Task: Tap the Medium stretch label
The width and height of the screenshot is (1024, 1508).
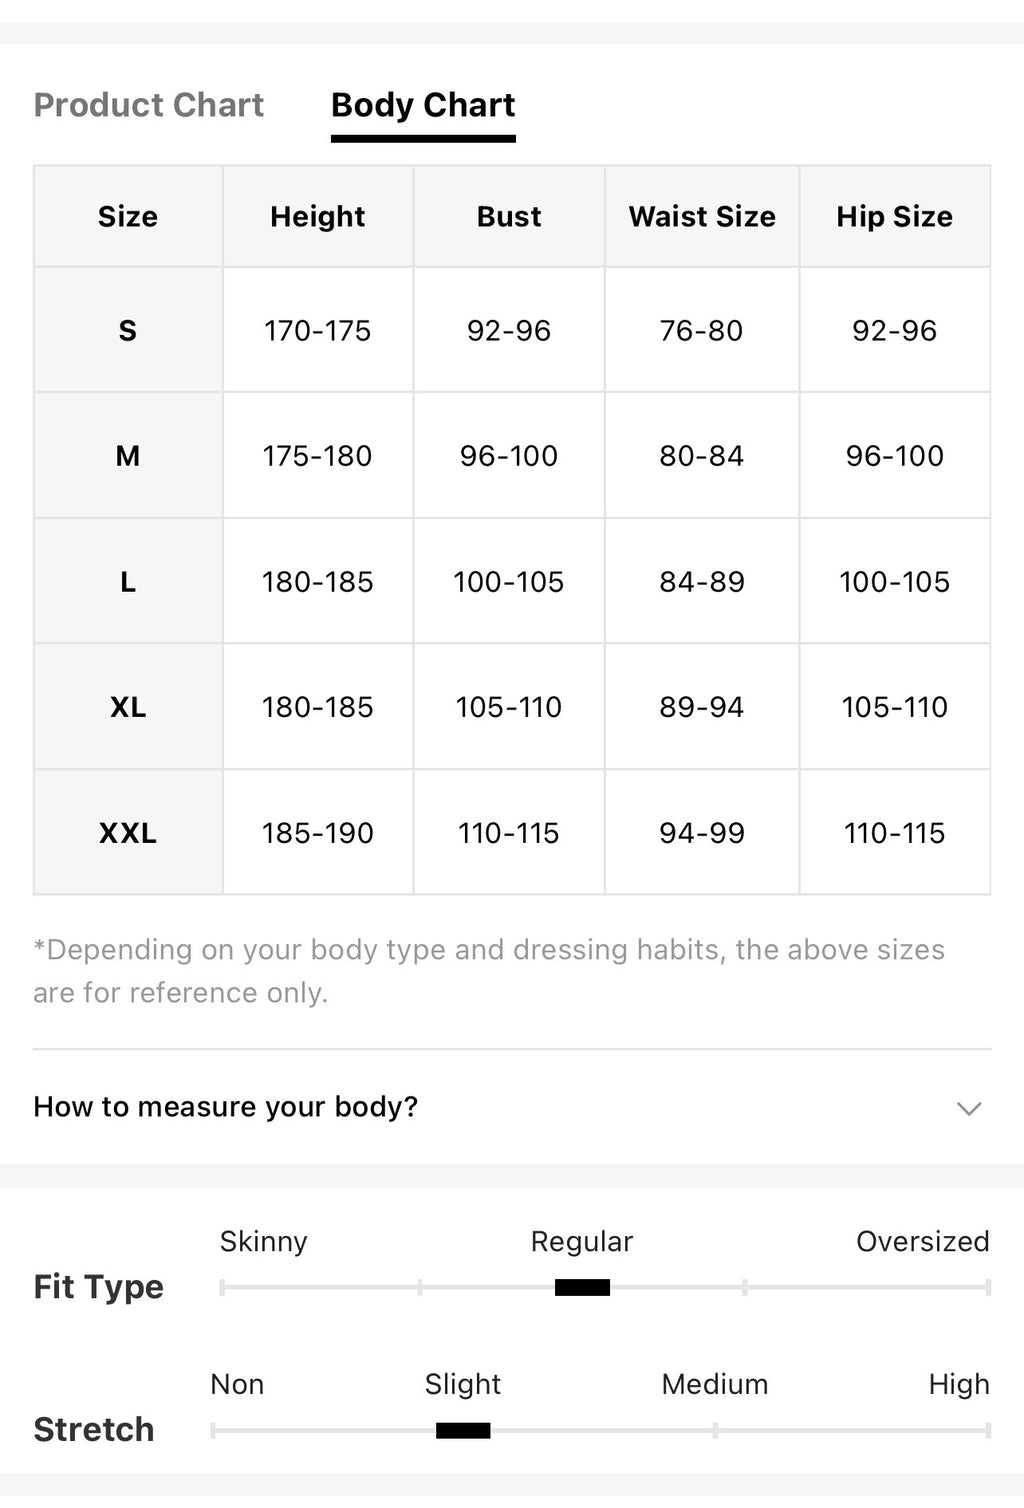Action: 715,1384
